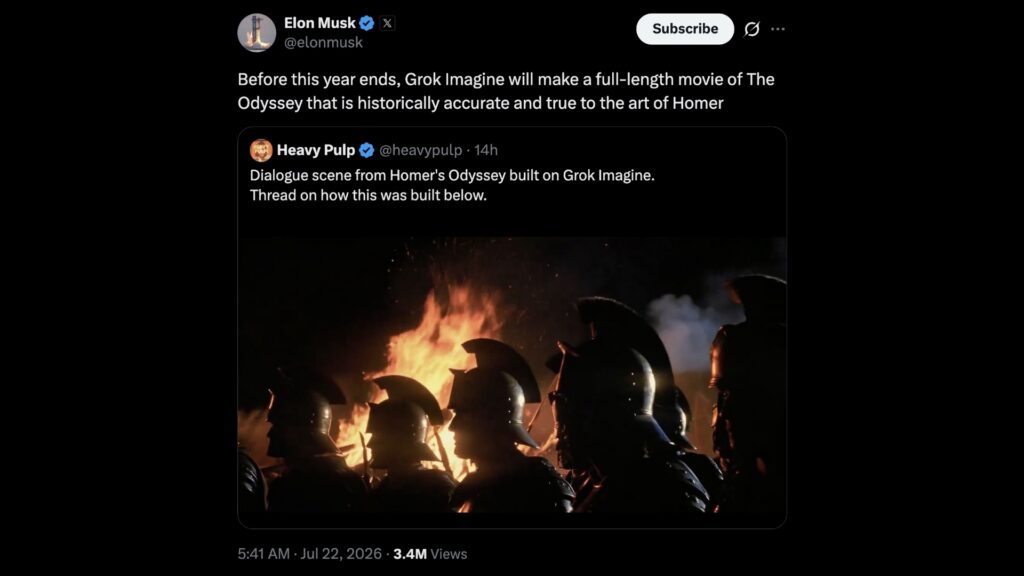The width and height of the screenshot is (1024, 576).
Task: Click the blue verified badge beside Elon Musk
Action: point(367,24)
